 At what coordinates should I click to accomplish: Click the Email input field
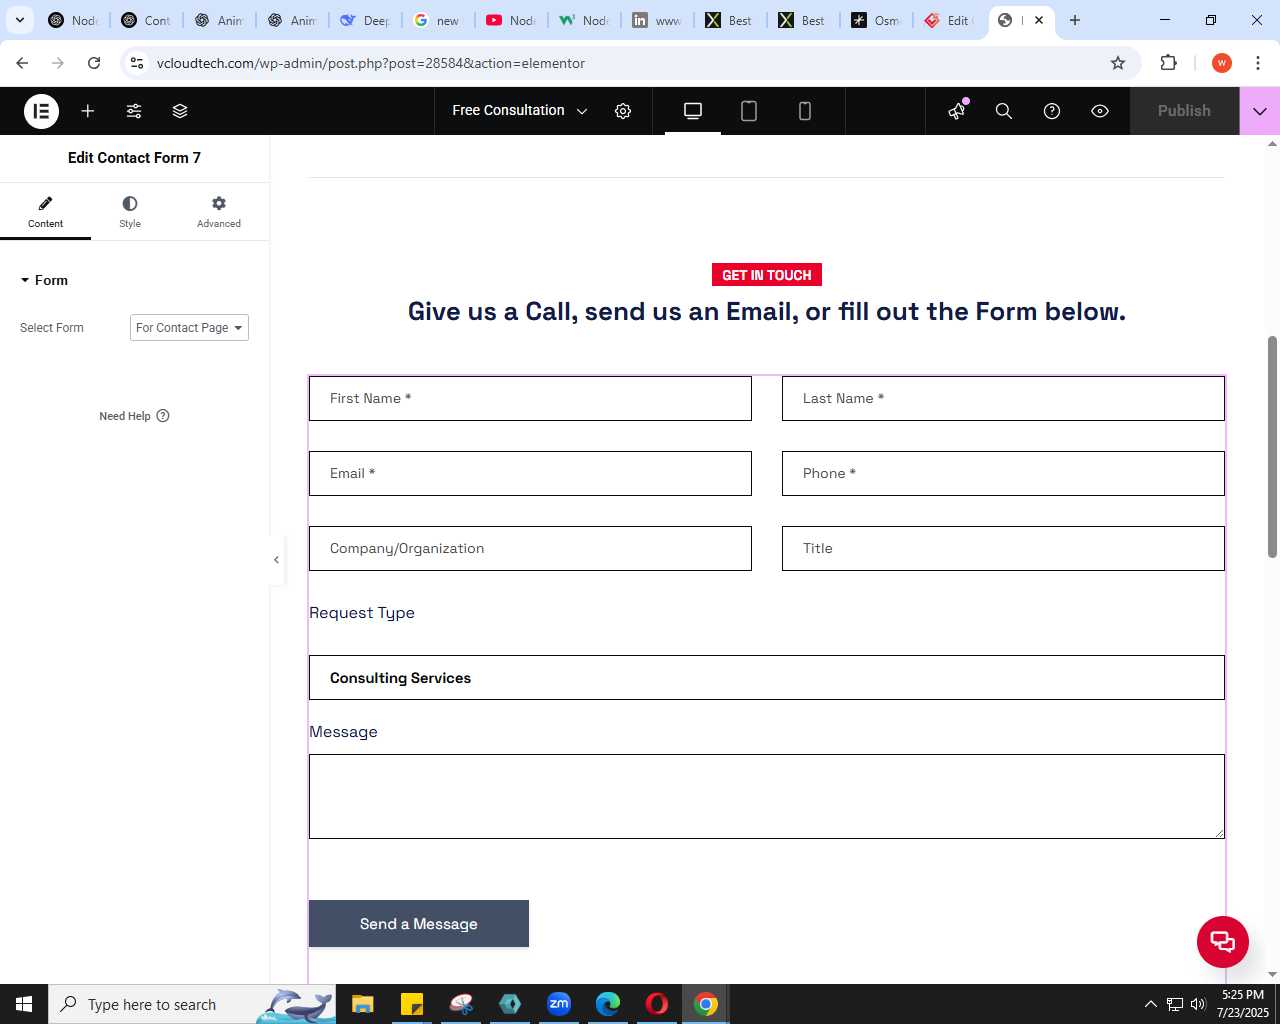(530, 473)
